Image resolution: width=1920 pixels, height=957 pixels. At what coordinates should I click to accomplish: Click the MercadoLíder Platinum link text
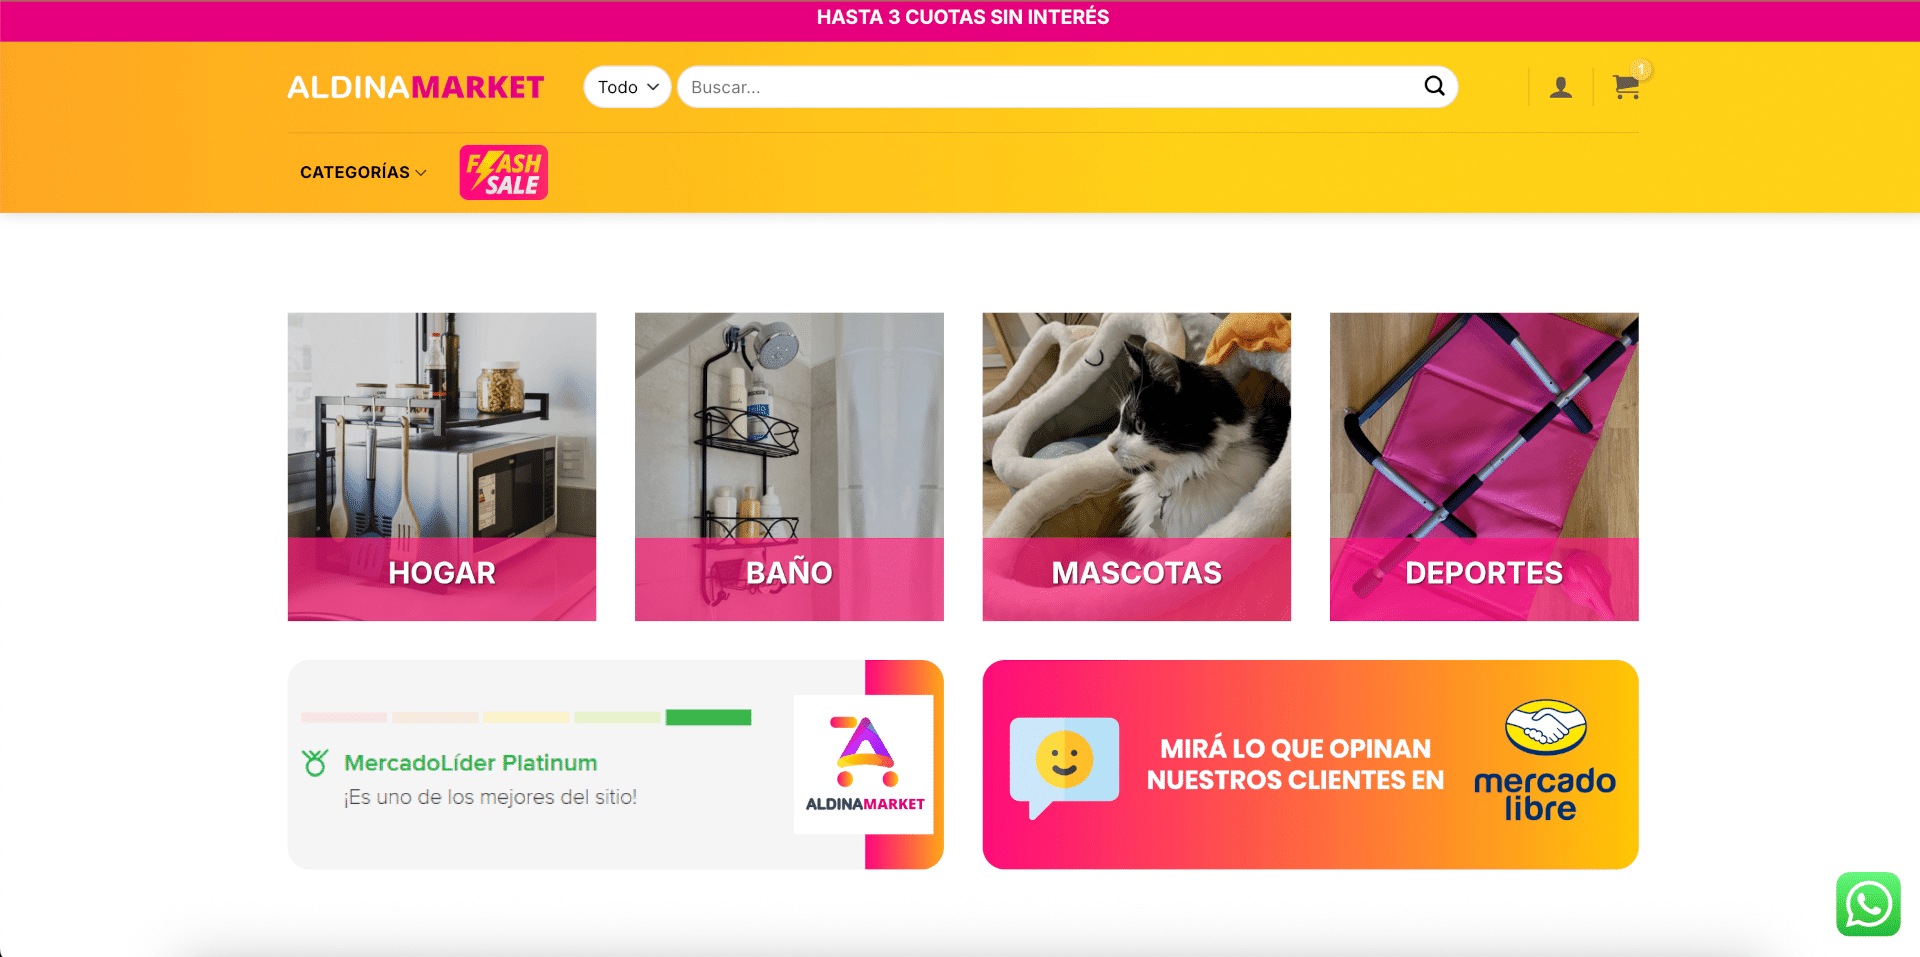point(471,763)
